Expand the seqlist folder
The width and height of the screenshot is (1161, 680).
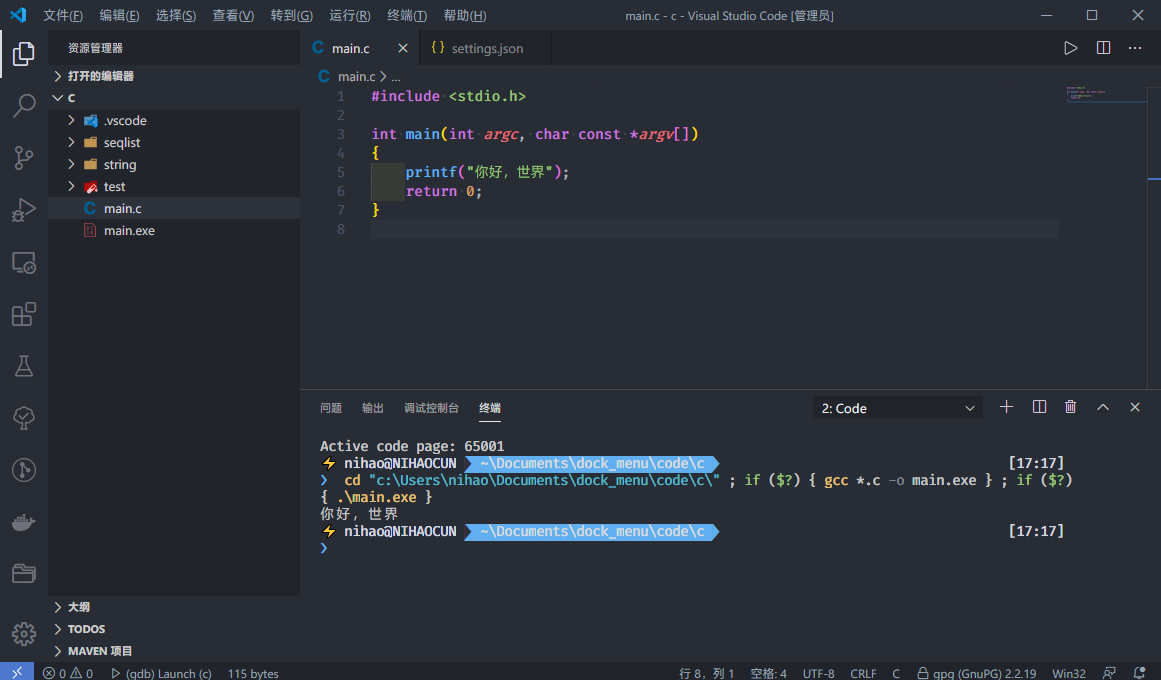click(121, 143)
